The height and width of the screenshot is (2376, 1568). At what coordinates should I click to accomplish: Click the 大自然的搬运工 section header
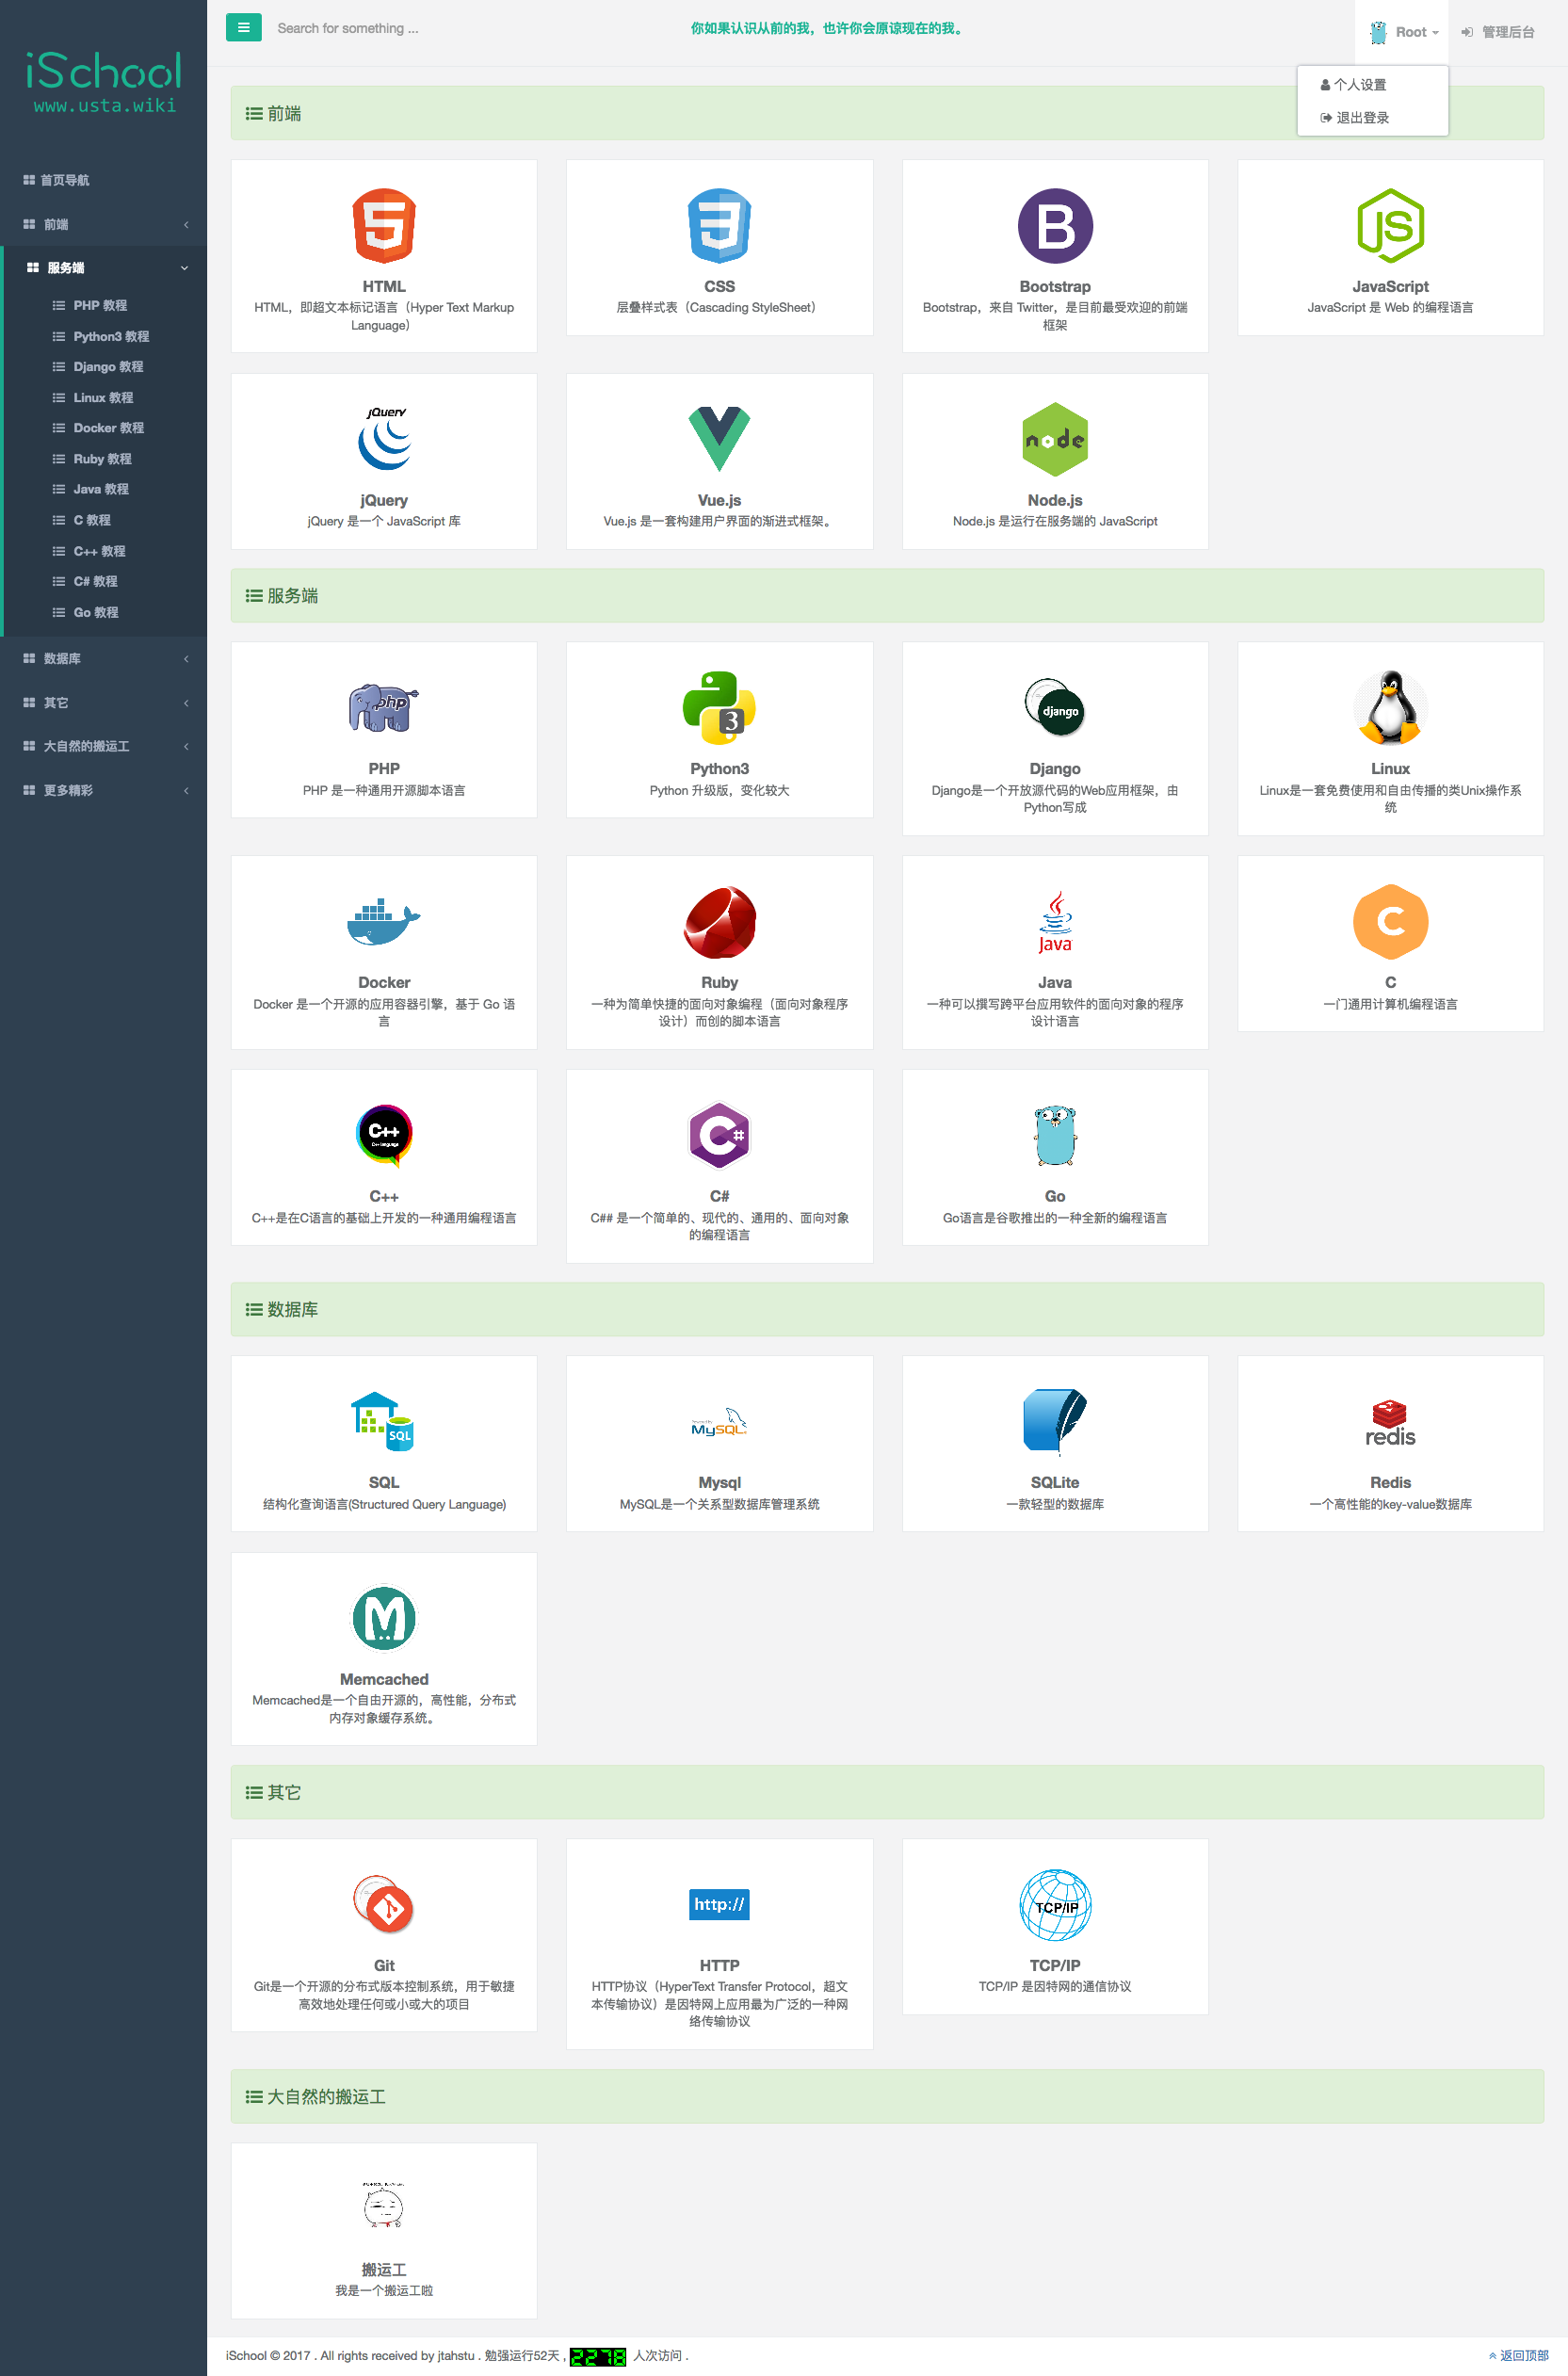(x=887, y=2096)
